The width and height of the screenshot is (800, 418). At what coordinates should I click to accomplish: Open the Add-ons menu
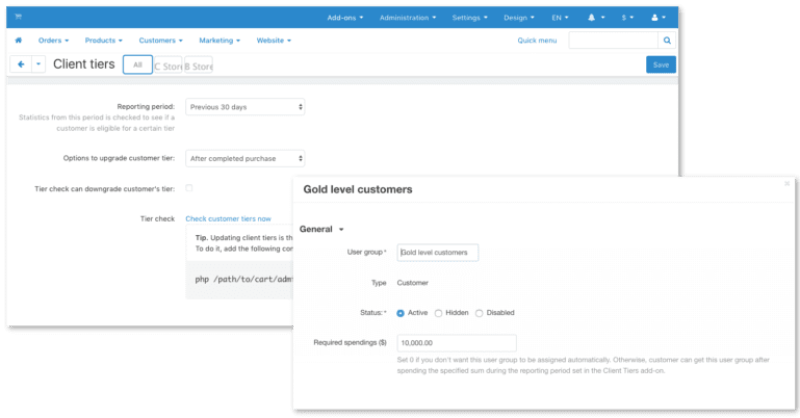(x=346, y=17)
